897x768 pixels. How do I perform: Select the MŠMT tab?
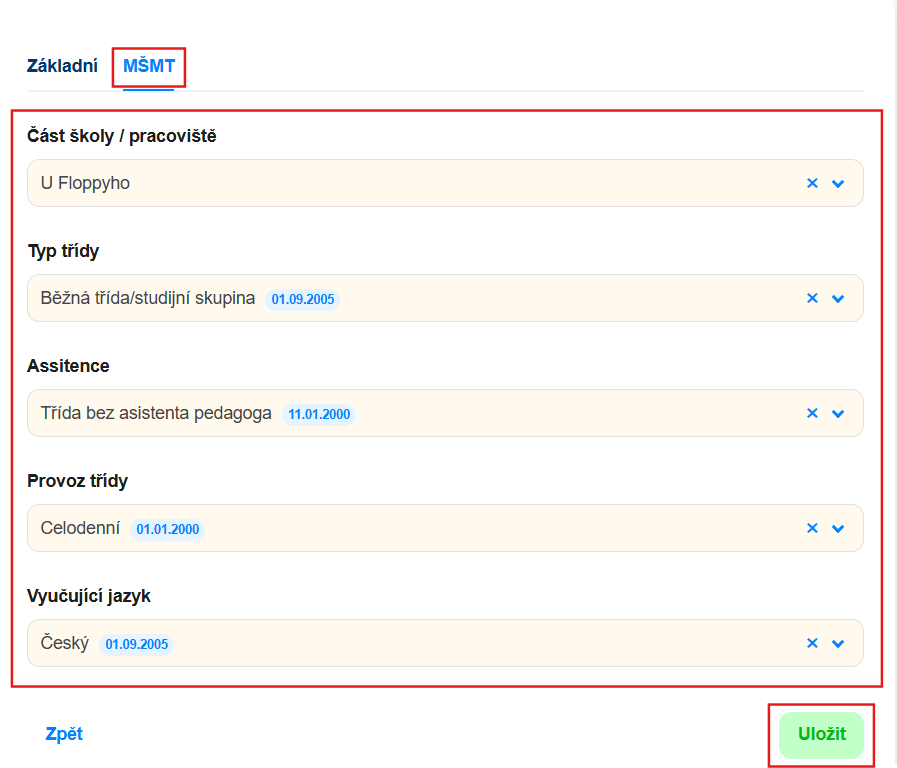tap(149, 66)
